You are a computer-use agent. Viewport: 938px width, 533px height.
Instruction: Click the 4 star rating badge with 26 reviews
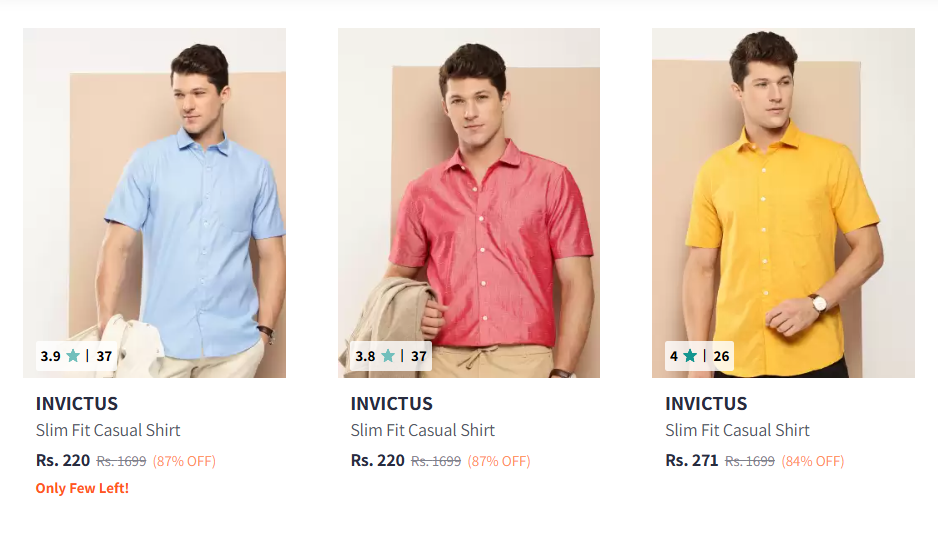[699, 356]
